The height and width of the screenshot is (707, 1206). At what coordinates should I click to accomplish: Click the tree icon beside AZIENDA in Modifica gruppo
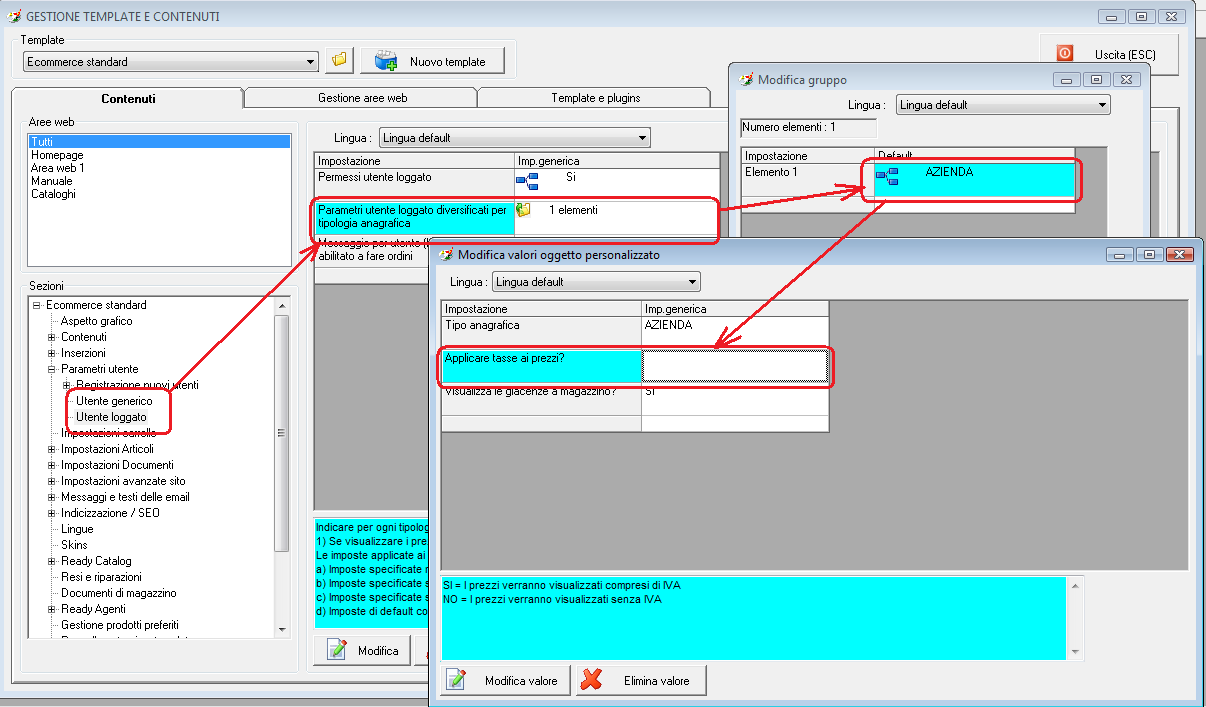coord(887,177)
